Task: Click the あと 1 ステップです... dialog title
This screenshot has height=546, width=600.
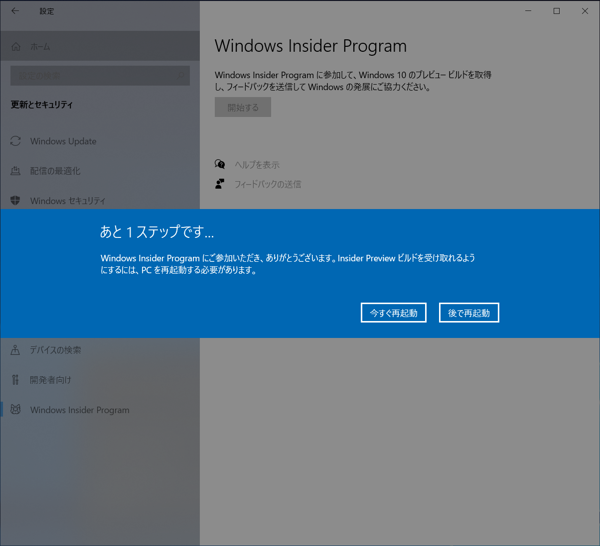Action: [x=157, y=232]
